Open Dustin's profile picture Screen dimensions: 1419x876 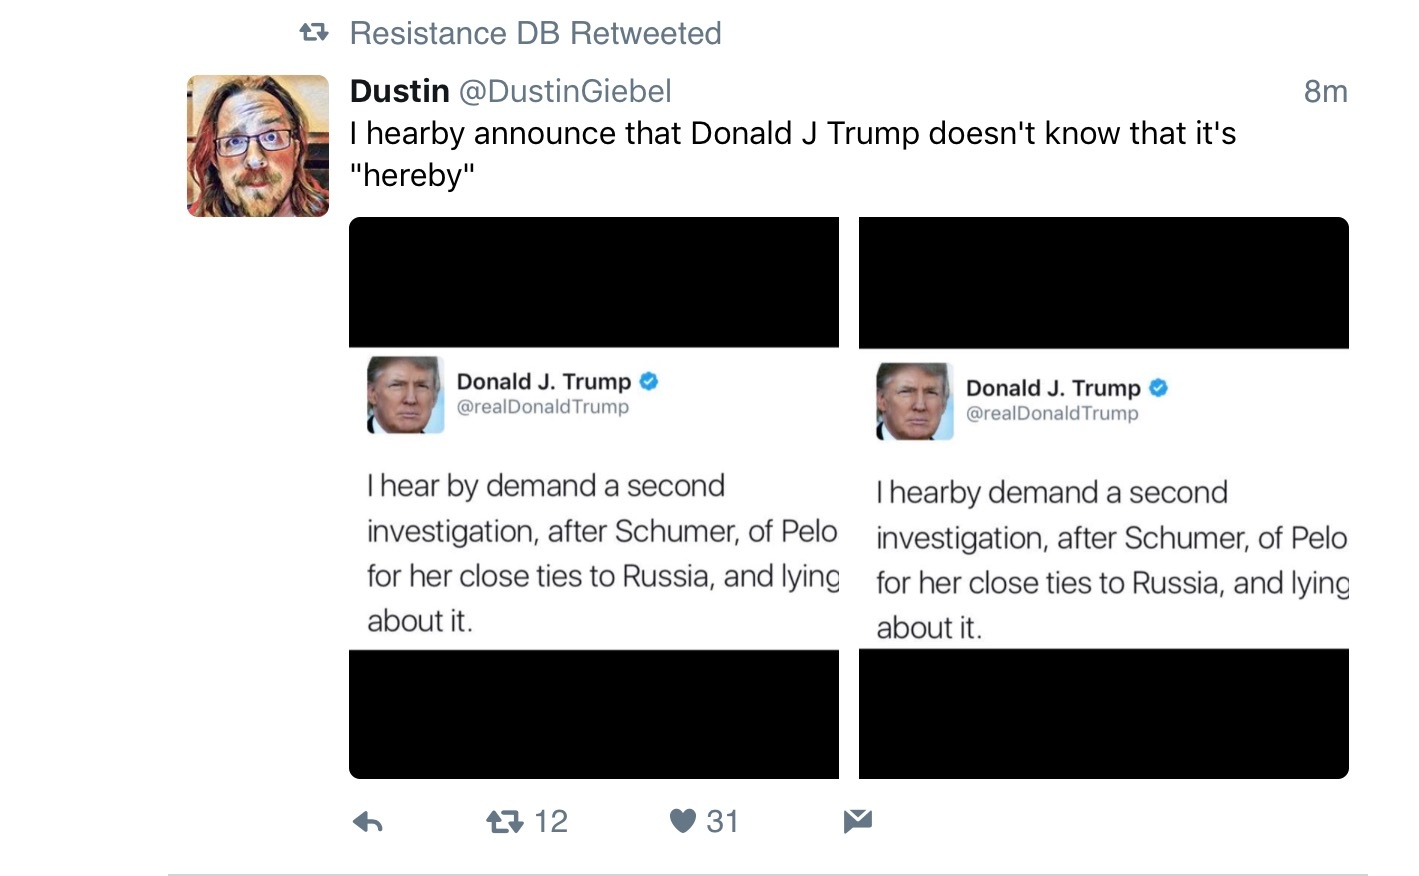click(x=258, y=146)
